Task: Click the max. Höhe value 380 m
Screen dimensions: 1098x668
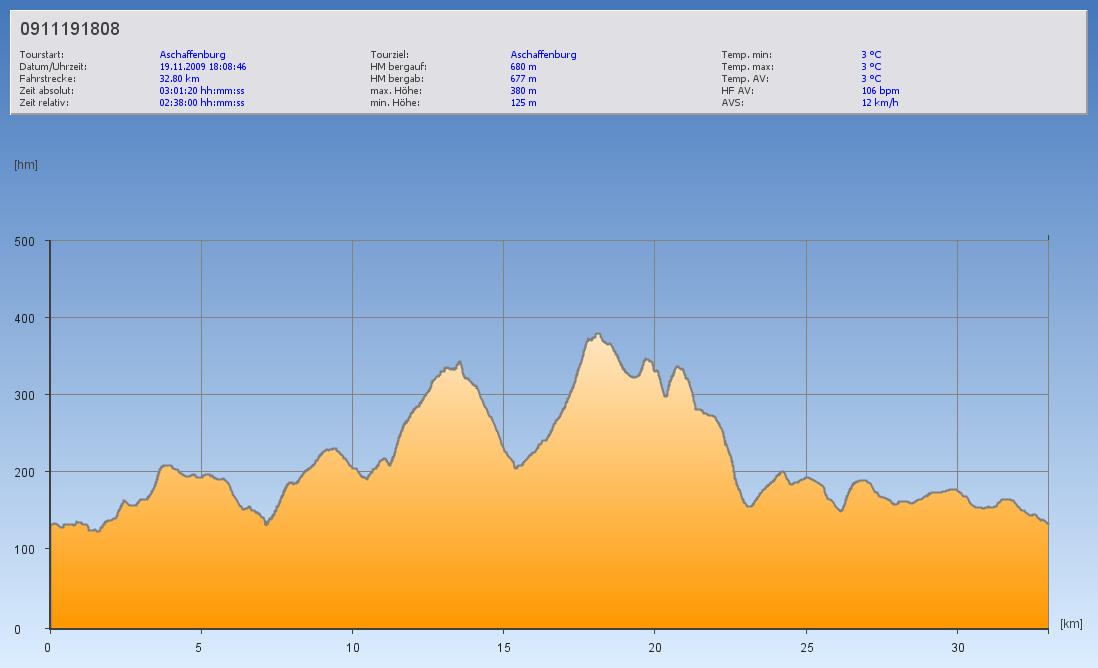Action: click(x=523, y=90)
